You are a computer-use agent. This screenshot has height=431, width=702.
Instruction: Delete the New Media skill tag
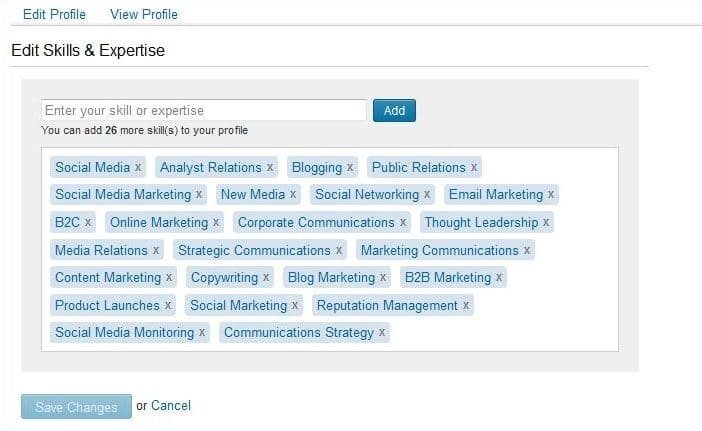[x=293, y=195]
